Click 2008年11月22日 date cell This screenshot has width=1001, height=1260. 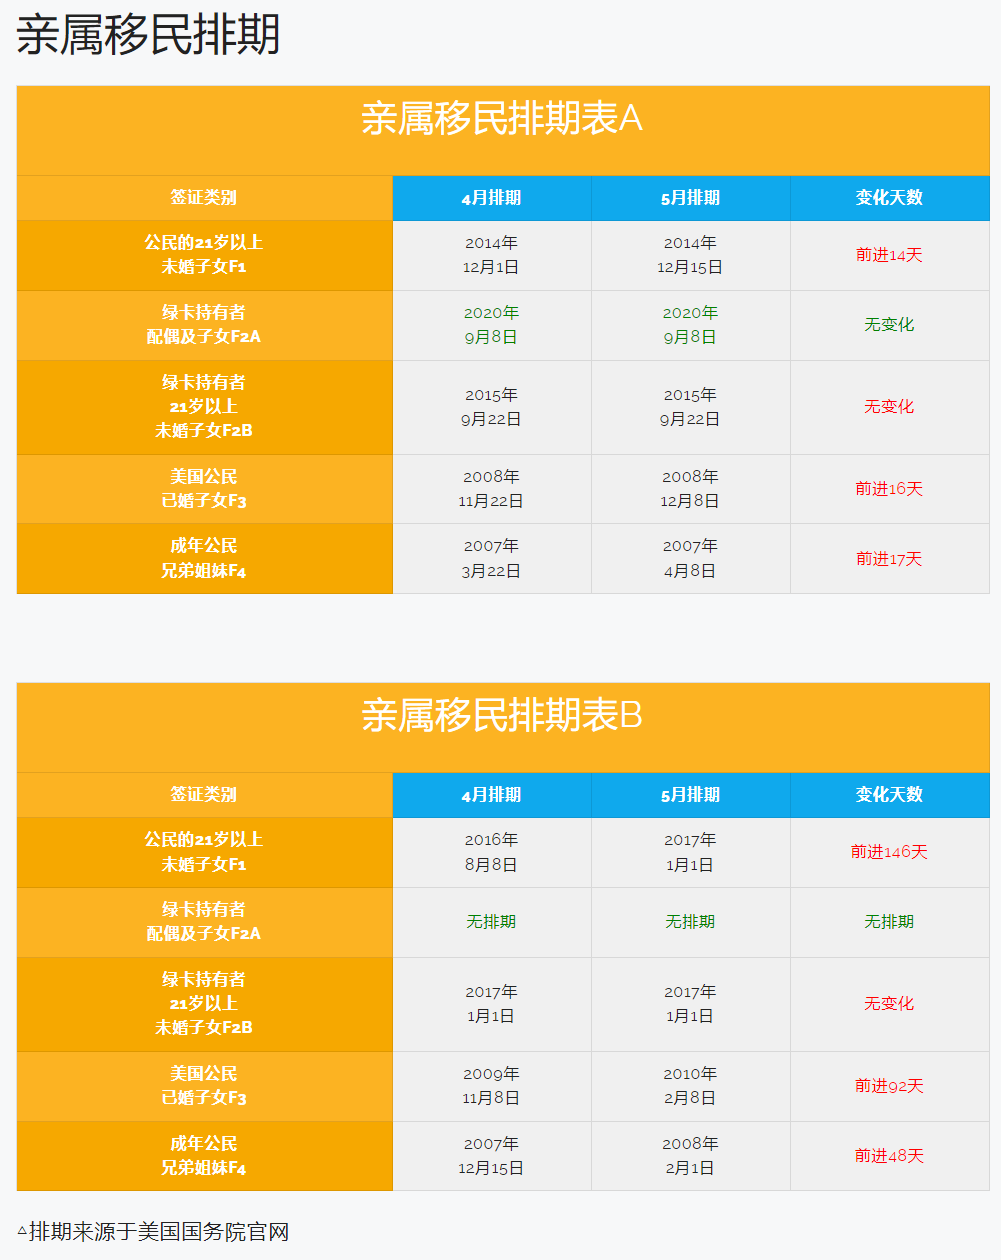click(491, 489)
